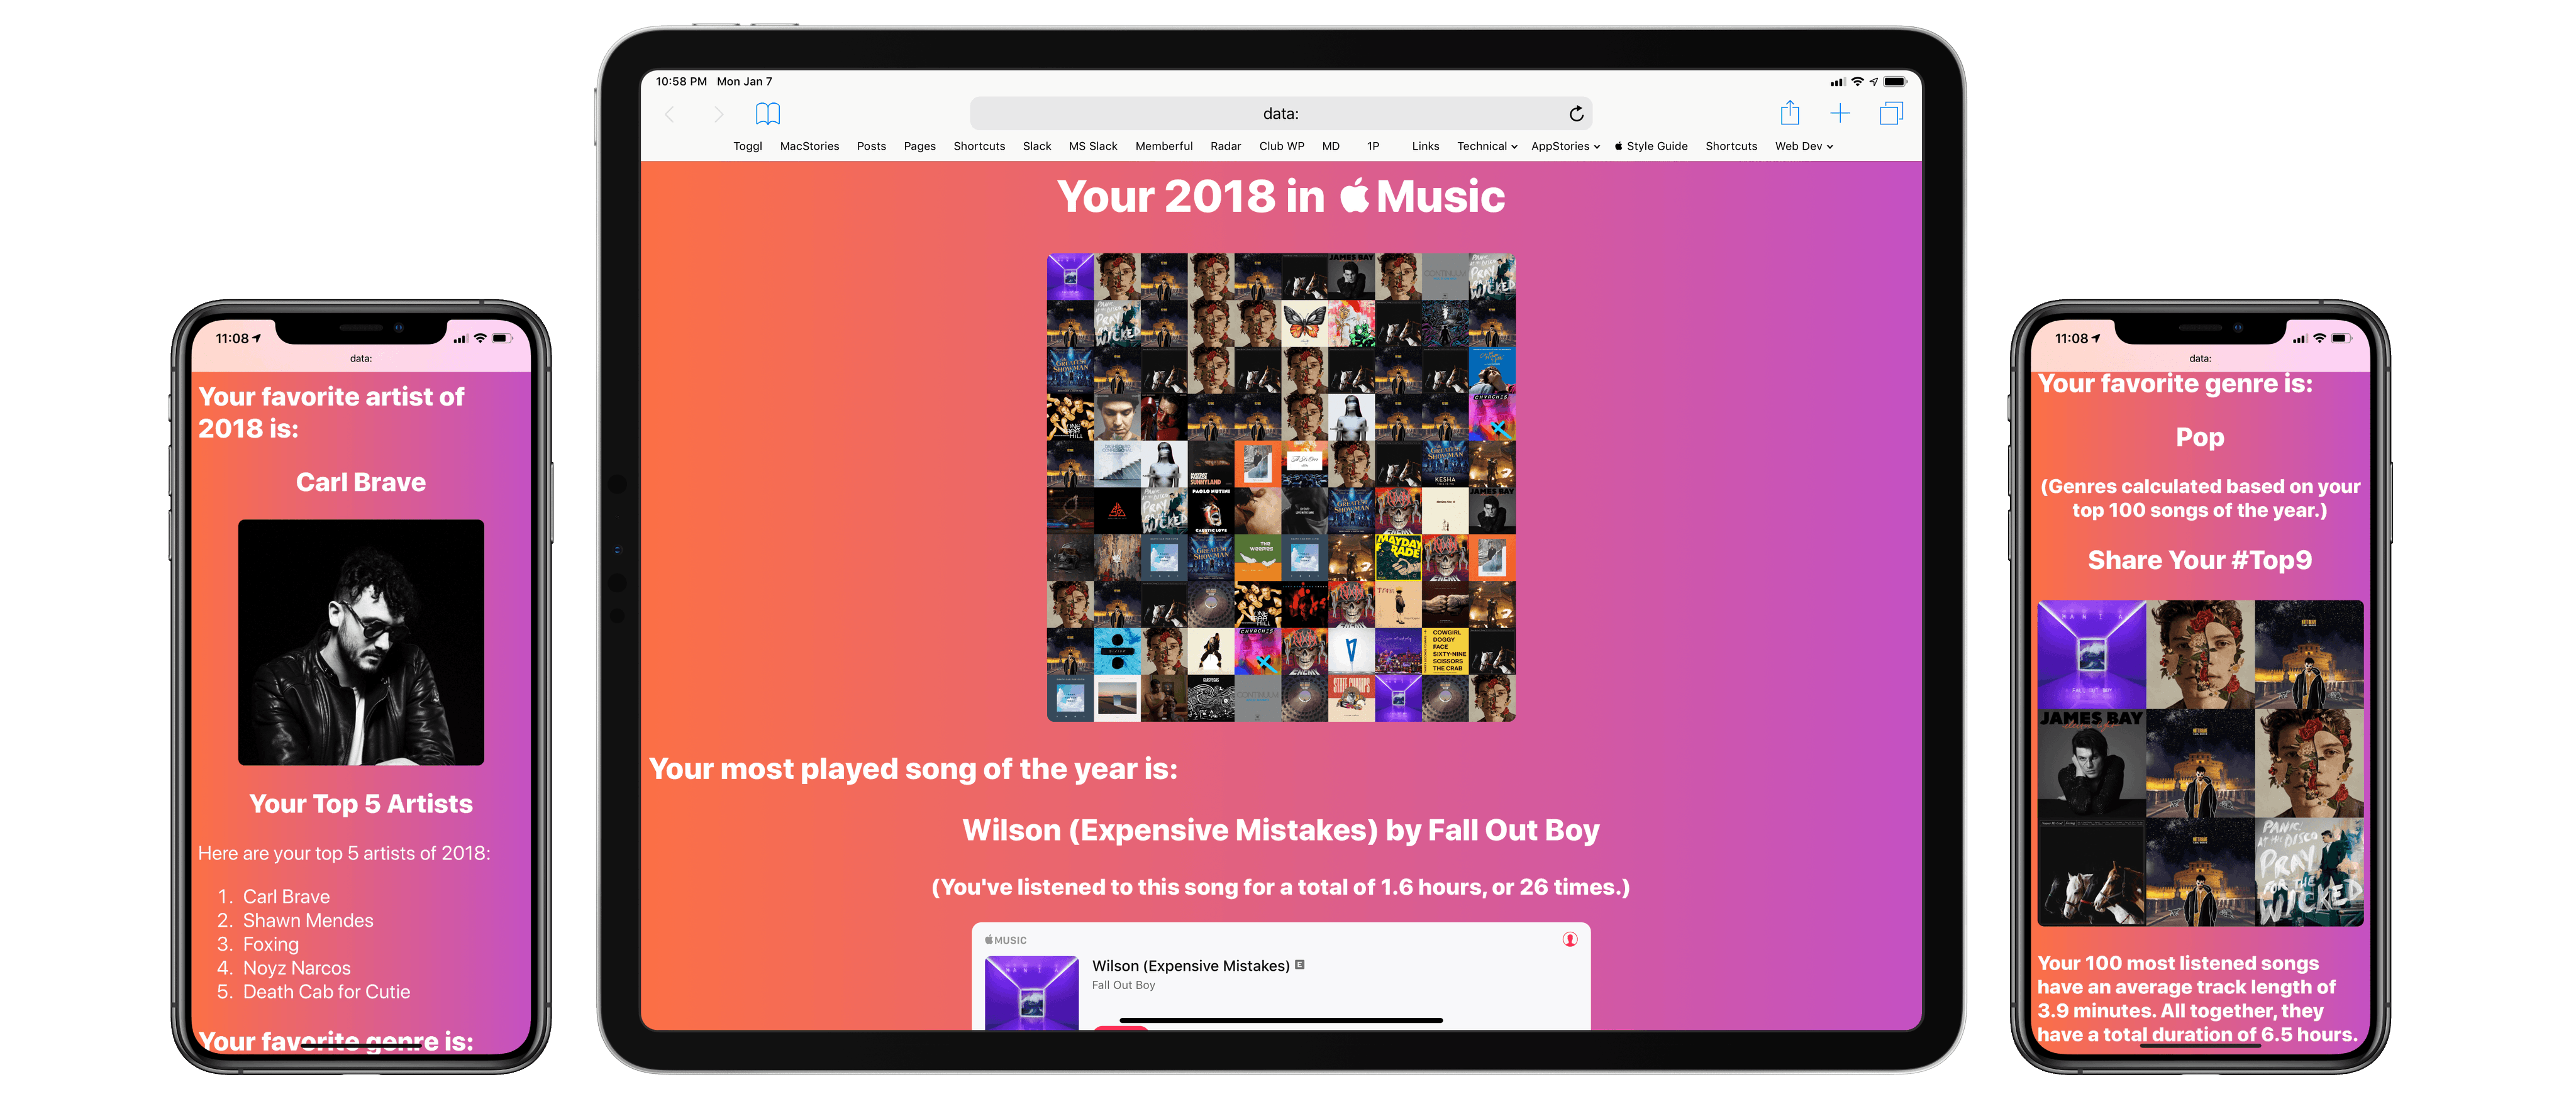This screenshot has height=1099, width=2576.
Task: Tap the album art collage on iPad
Action: pyautogui.click(x=1281, y=487)
